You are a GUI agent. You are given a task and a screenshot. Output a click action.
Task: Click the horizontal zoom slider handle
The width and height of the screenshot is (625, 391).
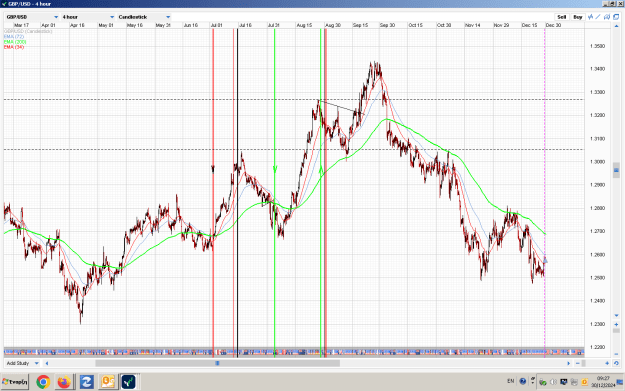coord(584,363)
